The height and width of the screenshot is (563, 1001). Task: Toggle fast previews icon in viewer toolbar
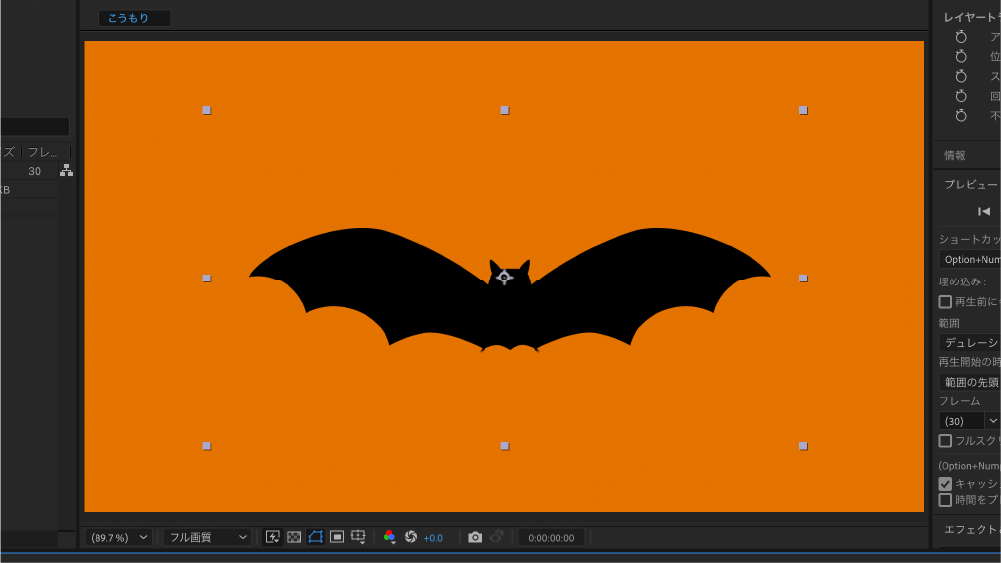point(272,537)
